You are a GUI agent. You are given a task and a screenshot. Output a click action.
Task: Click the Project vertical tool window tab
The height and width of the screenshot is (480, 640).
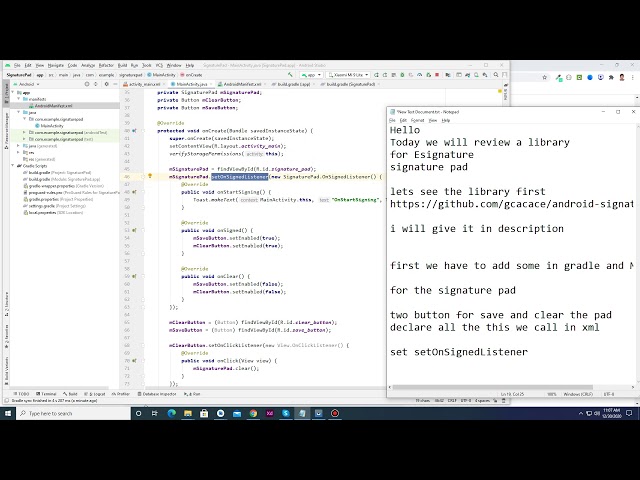(x=6, y=93)
